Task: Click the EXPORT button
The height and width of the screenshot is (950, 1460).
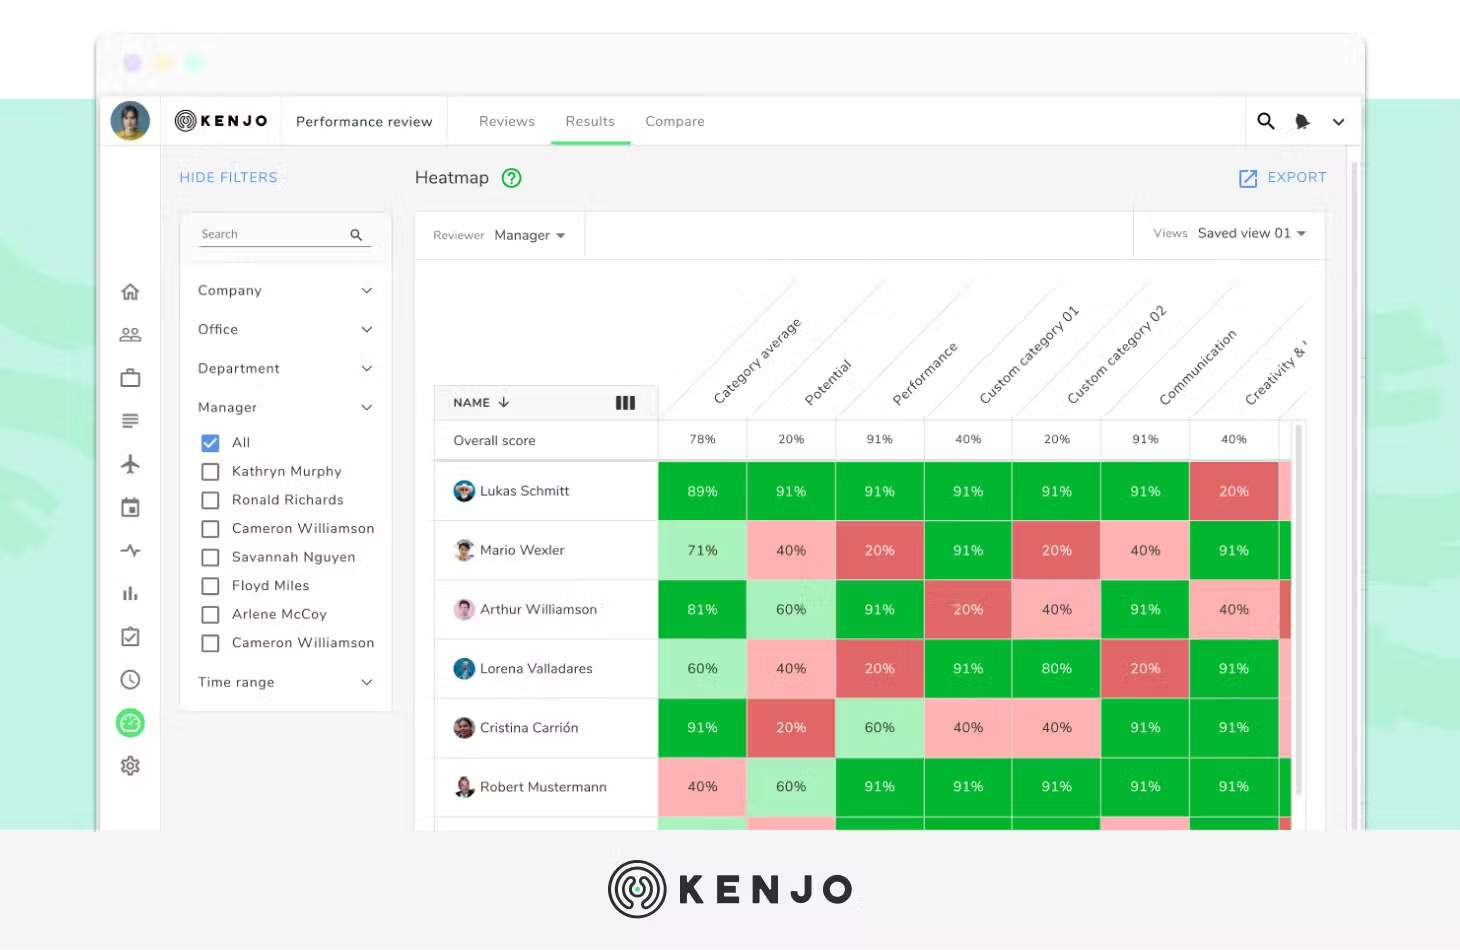Action: (x=1283, y=178)
